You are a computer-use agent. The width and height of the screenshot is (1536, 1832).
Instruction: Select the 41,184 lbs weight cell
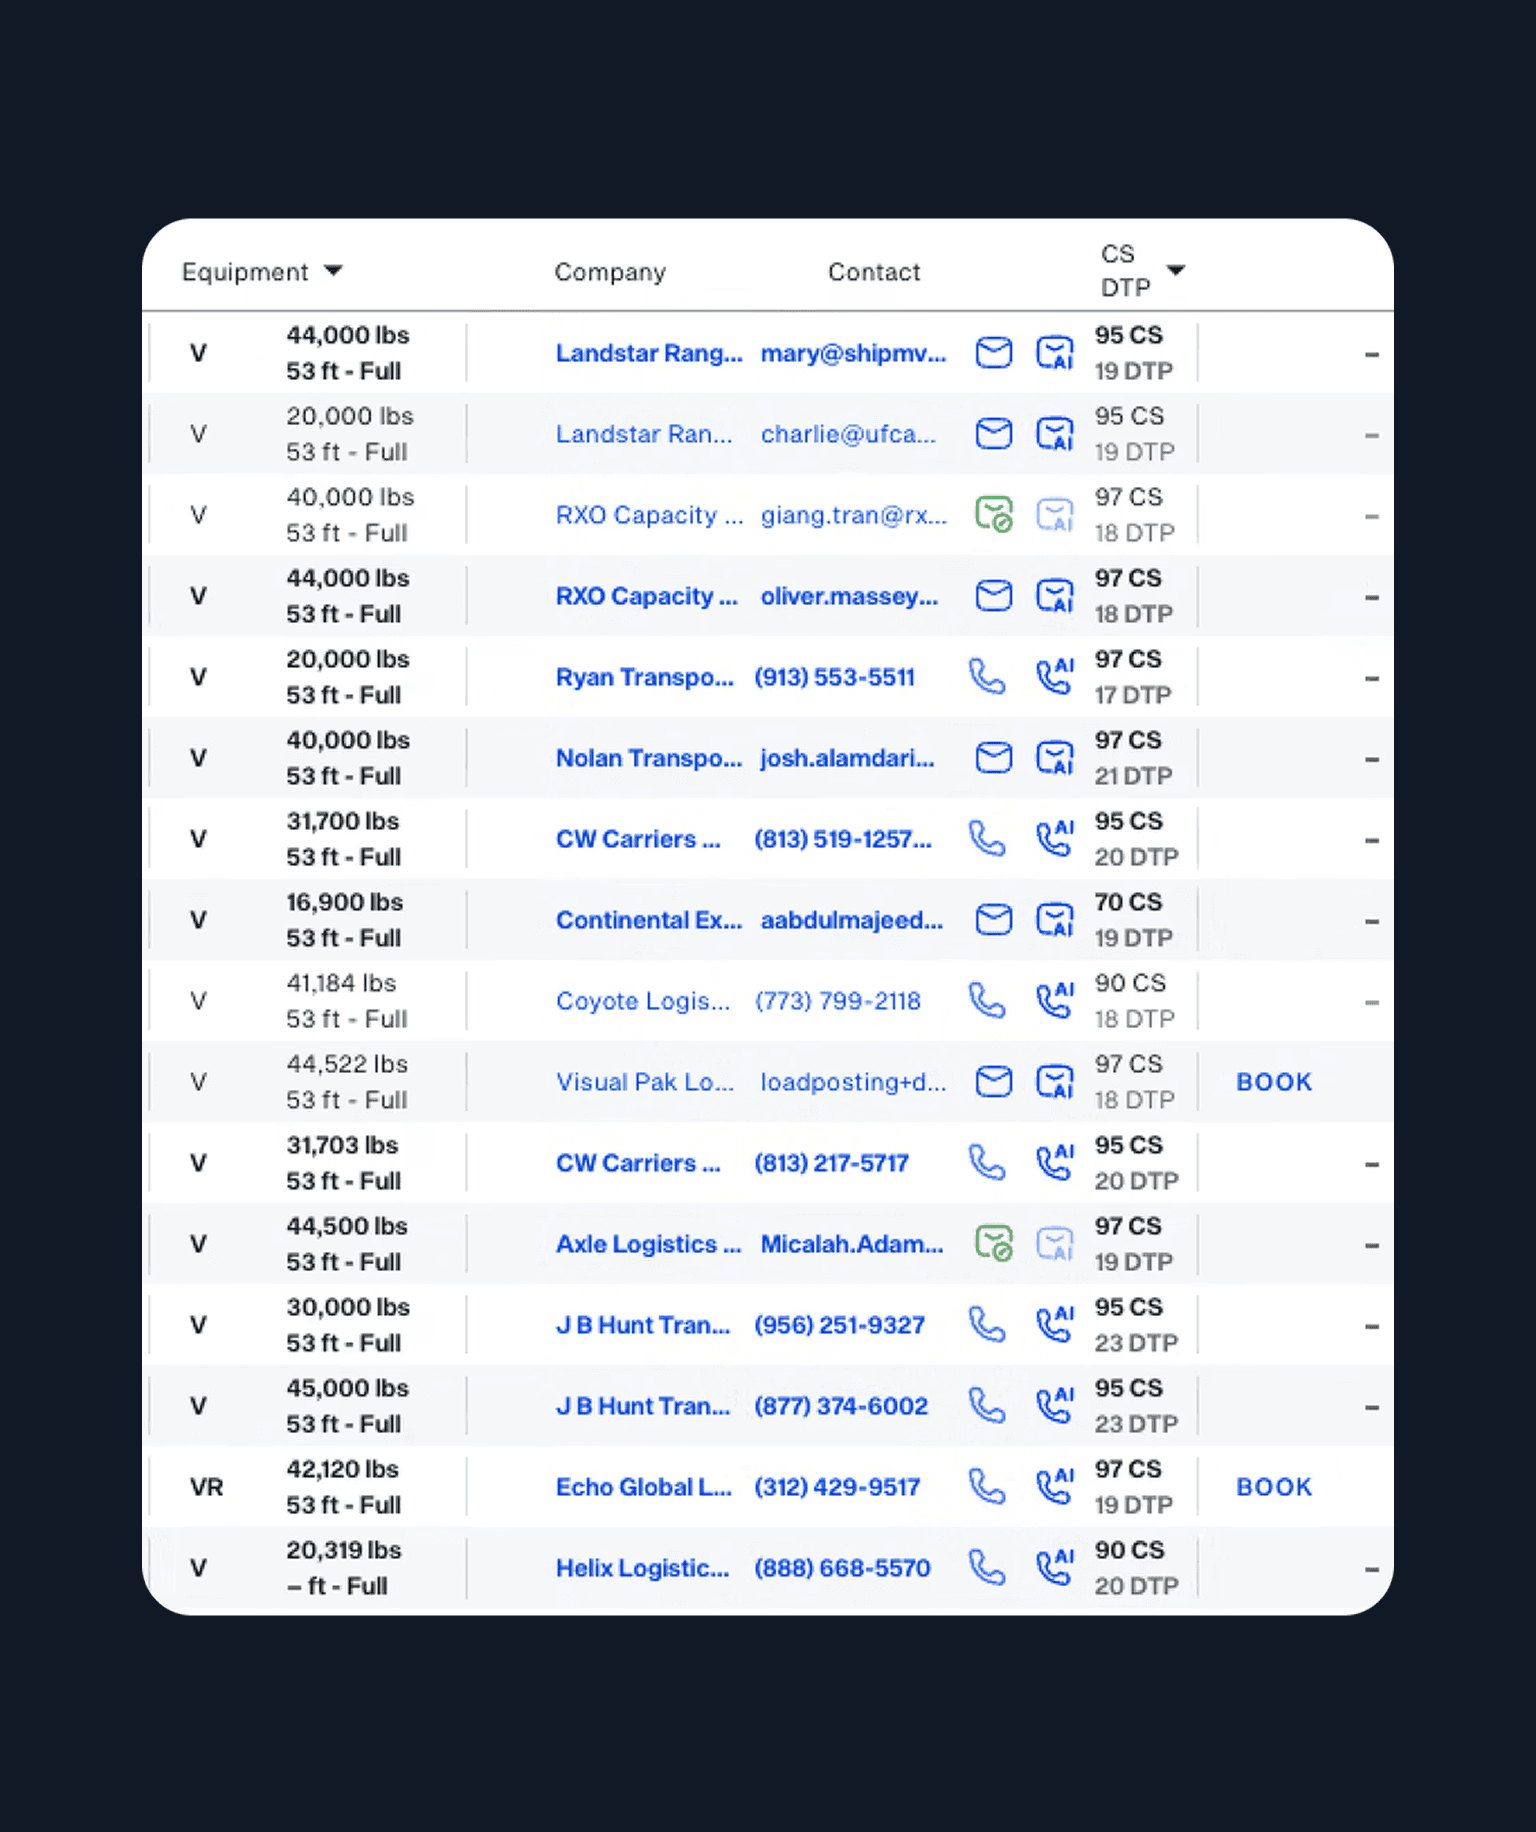341,983
